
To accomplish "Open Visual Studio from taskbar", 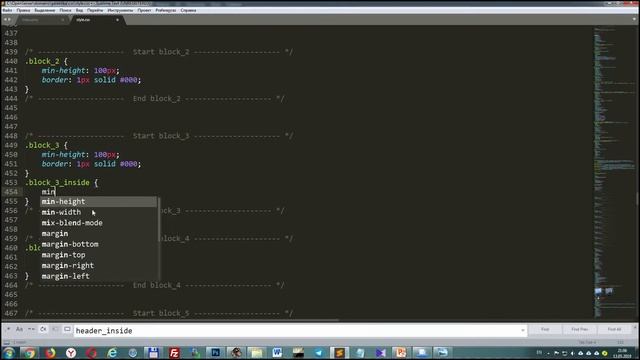I will pos(380,353).
